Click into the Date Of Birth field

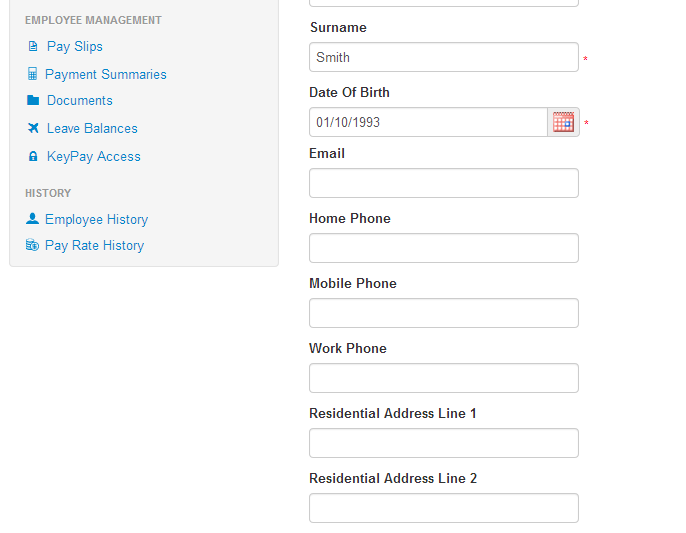pyautogui.click(x=428, y=123)
